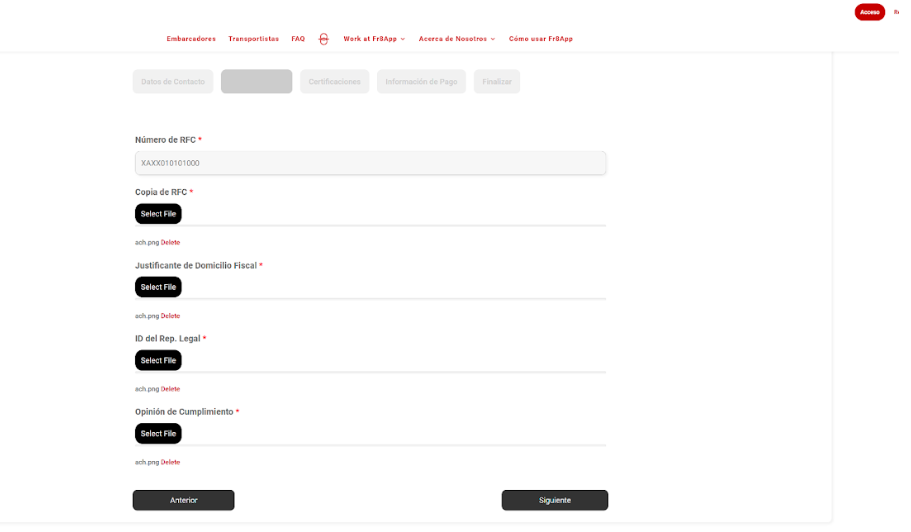
Task: Continue with the Siguiente button
Action: coord(555,500)
